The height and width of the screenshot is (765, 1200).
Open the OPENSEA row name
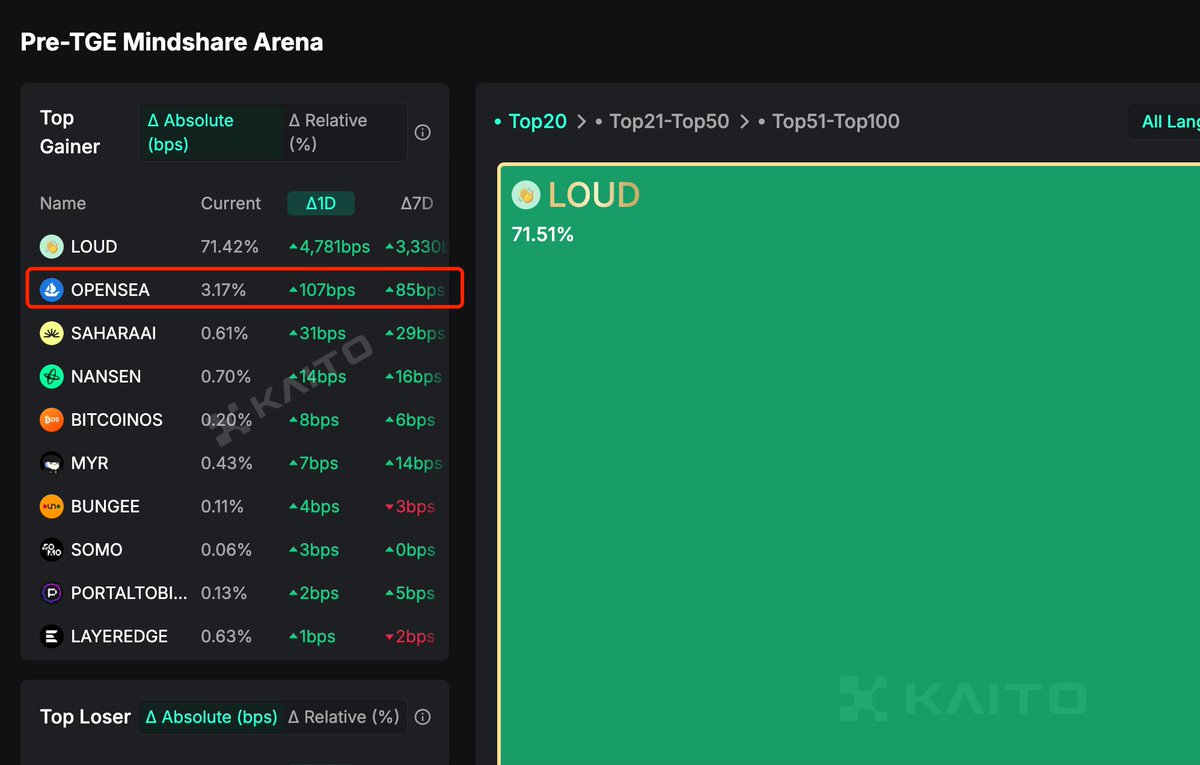click(x=110, y=290)
